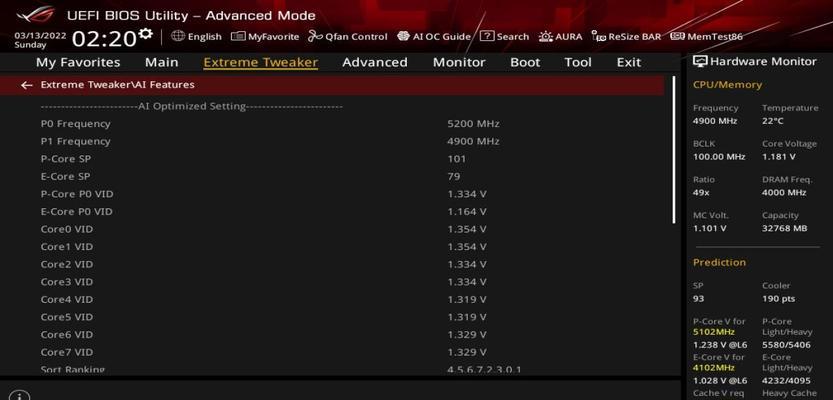Click the E-Core SP value 79
This screenshot has width=833, height=400.
coord(454,176)
